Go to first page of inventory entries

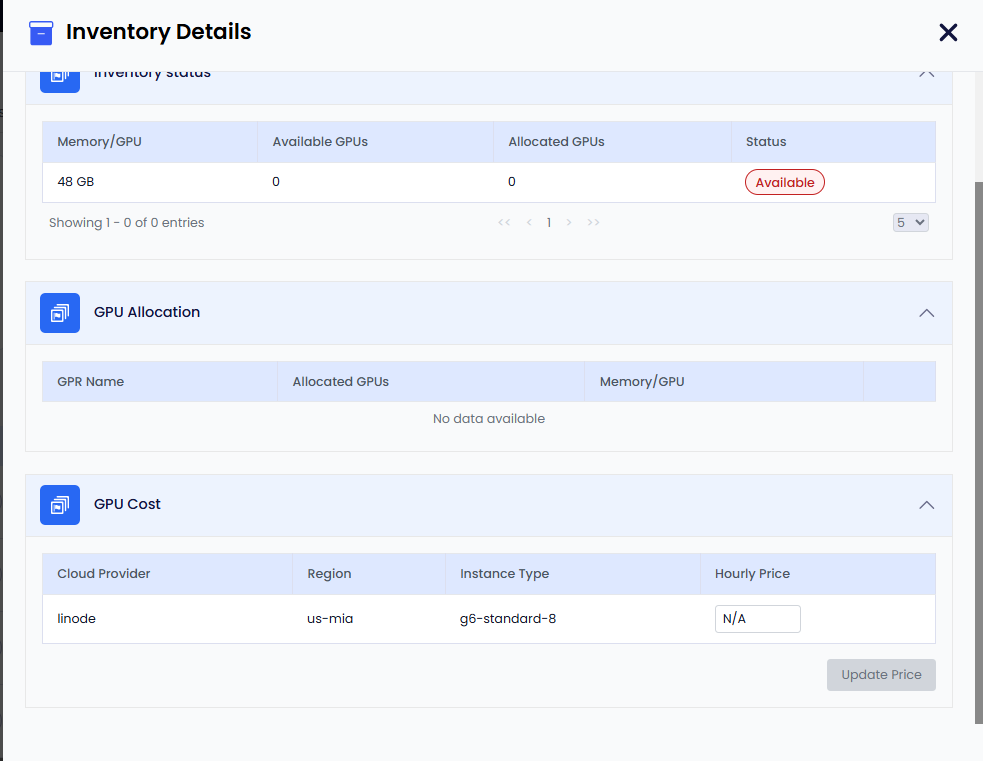pyautogui.click(x=504, y=223)
